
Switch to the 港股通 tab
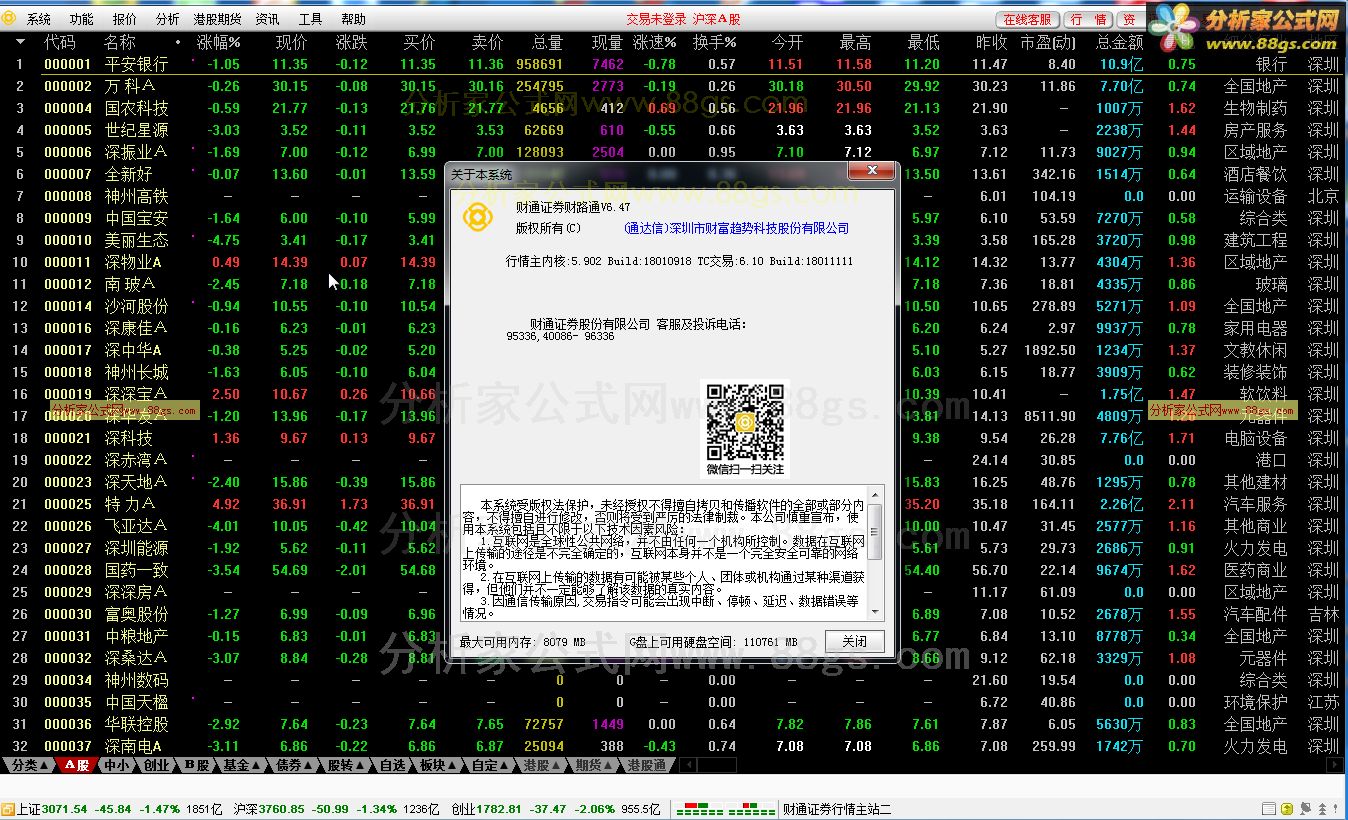646,765
